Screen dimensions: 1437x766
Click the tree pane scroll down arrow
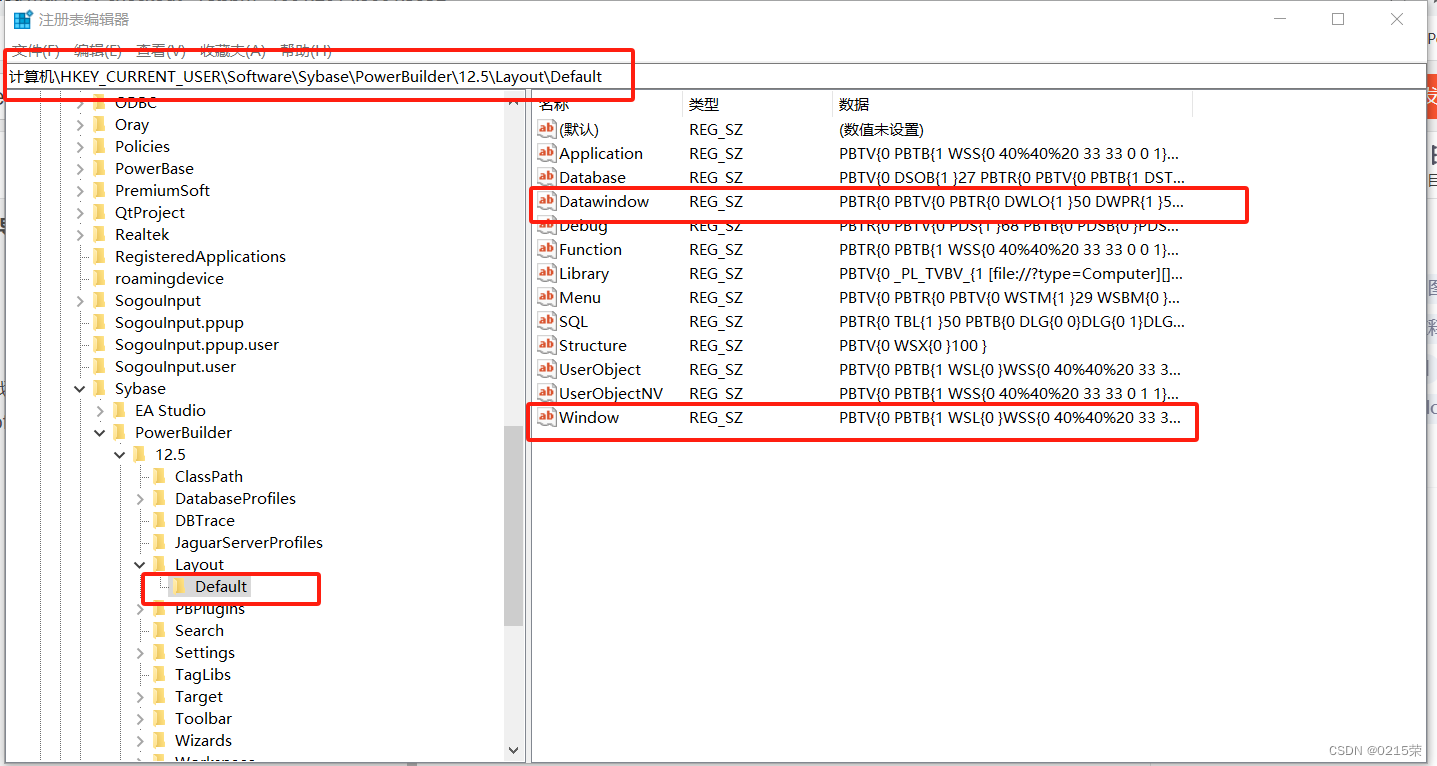(513, 749)
